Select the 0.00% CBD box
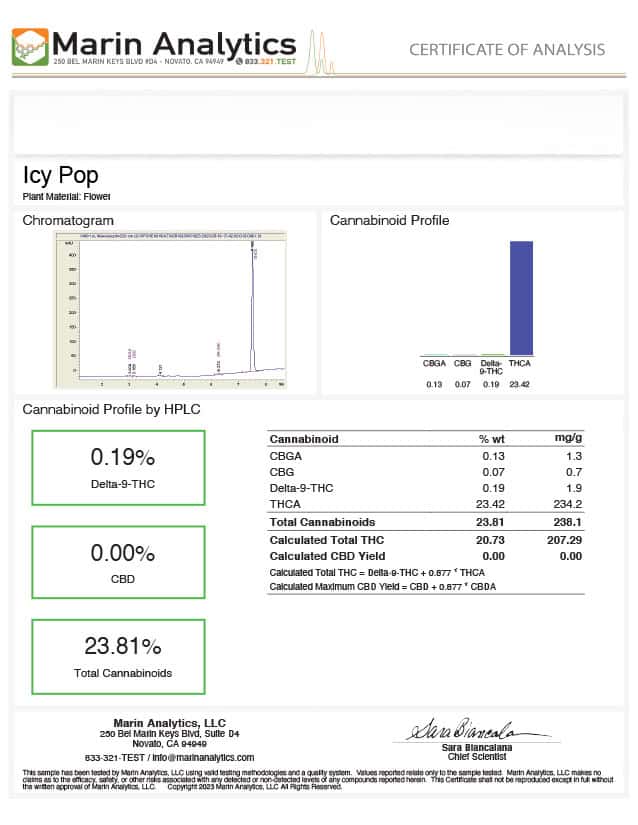638x825 pixels. point(118,562)
